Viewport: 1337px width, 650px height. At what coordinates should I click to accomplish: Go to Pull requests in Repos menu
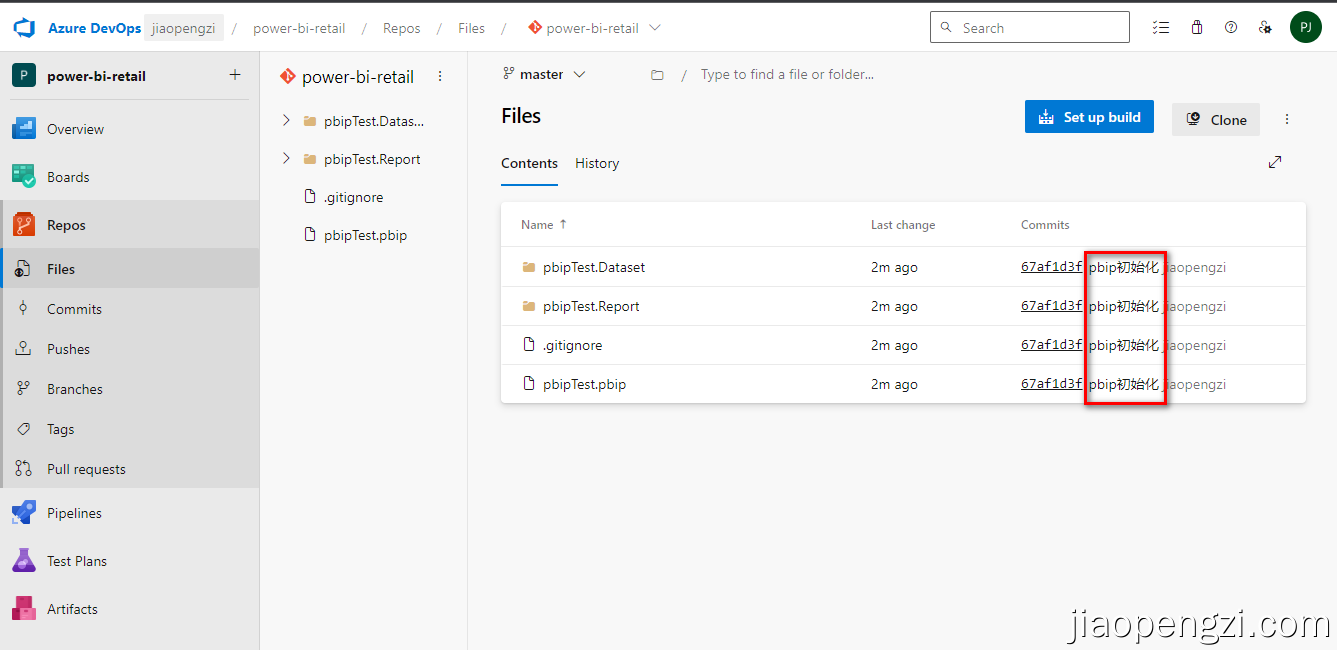86,469
